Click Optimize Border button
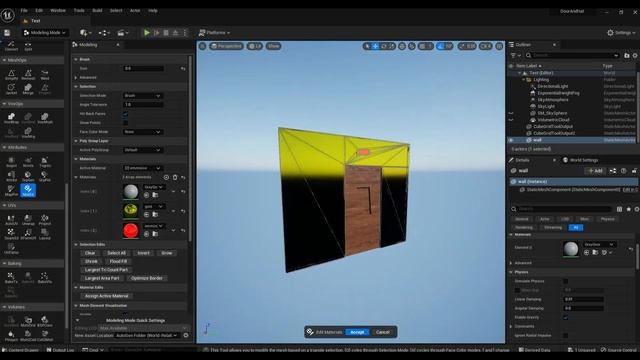The image size is (640, 360). 147,278
